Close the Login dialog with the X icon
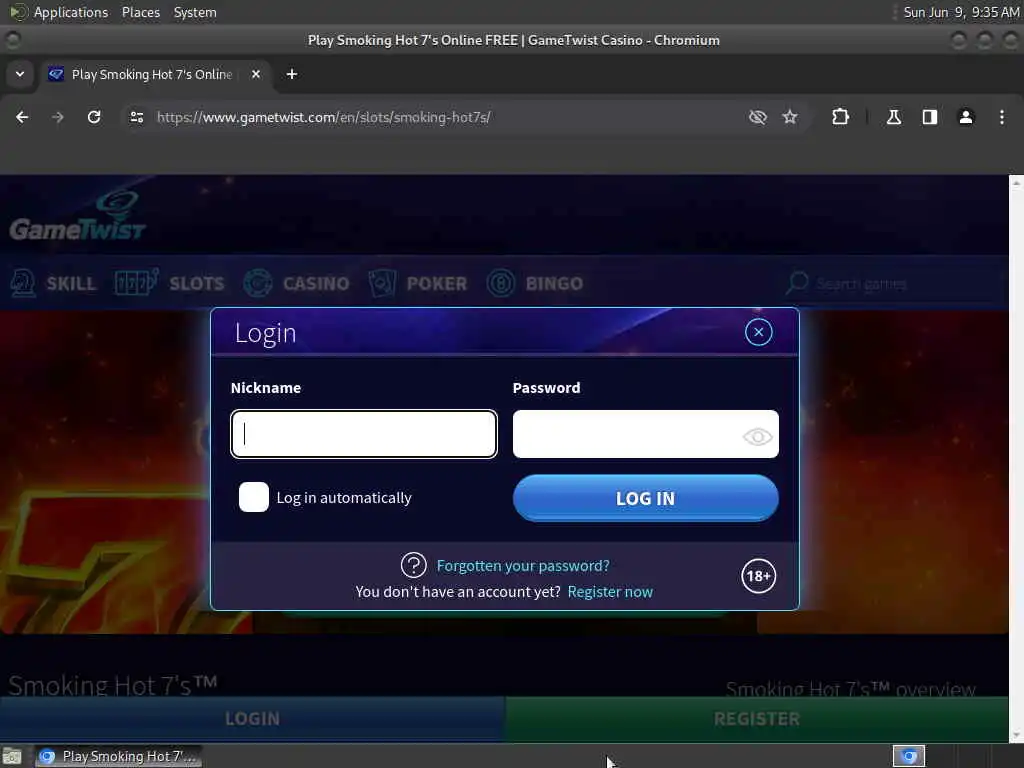This screenshot has height=768, width=1024. pyautogui.click(x=758, y=332)
